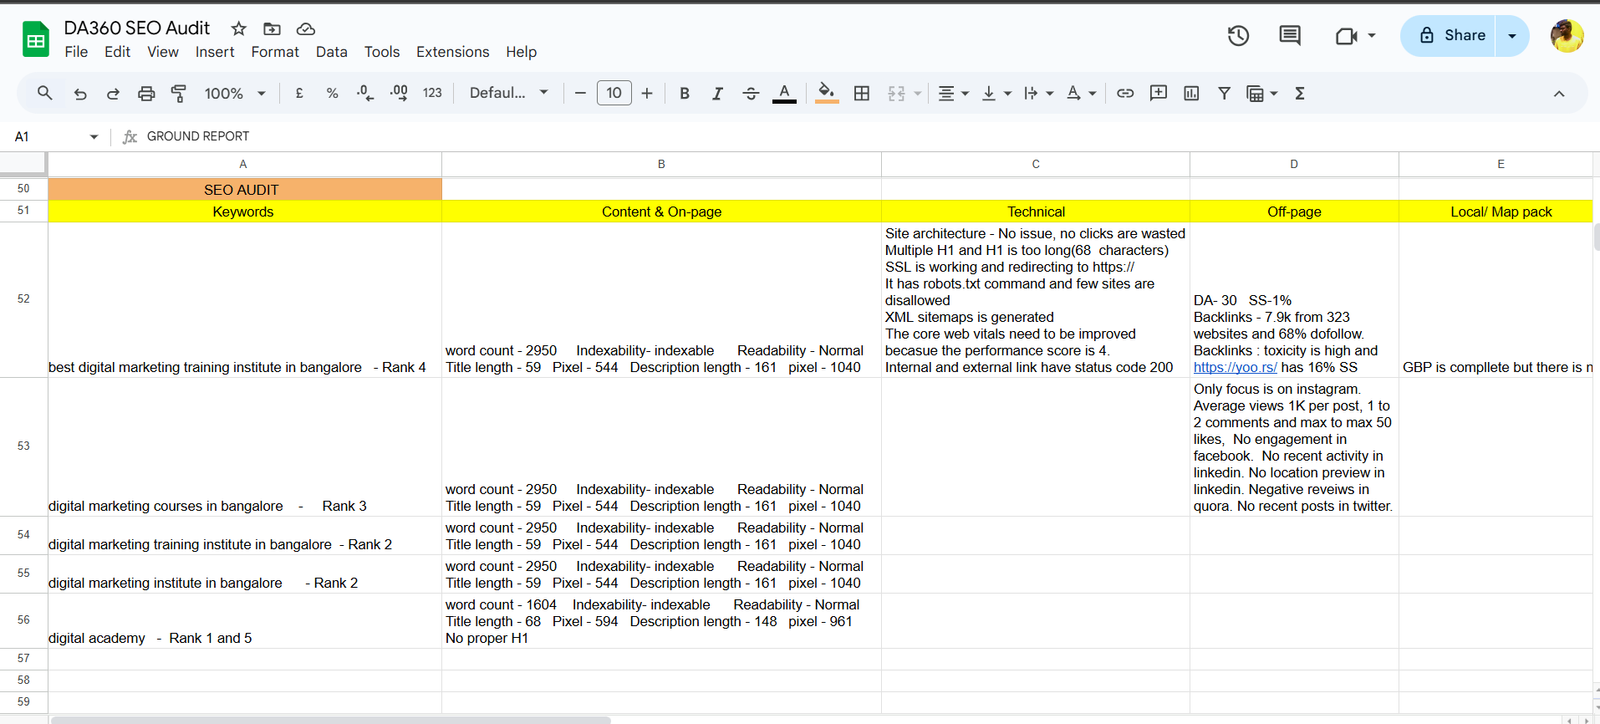The width and height of the screenshot is (1600, 724).
Task: Click the Print icon
Action: (x=146, y=93)
